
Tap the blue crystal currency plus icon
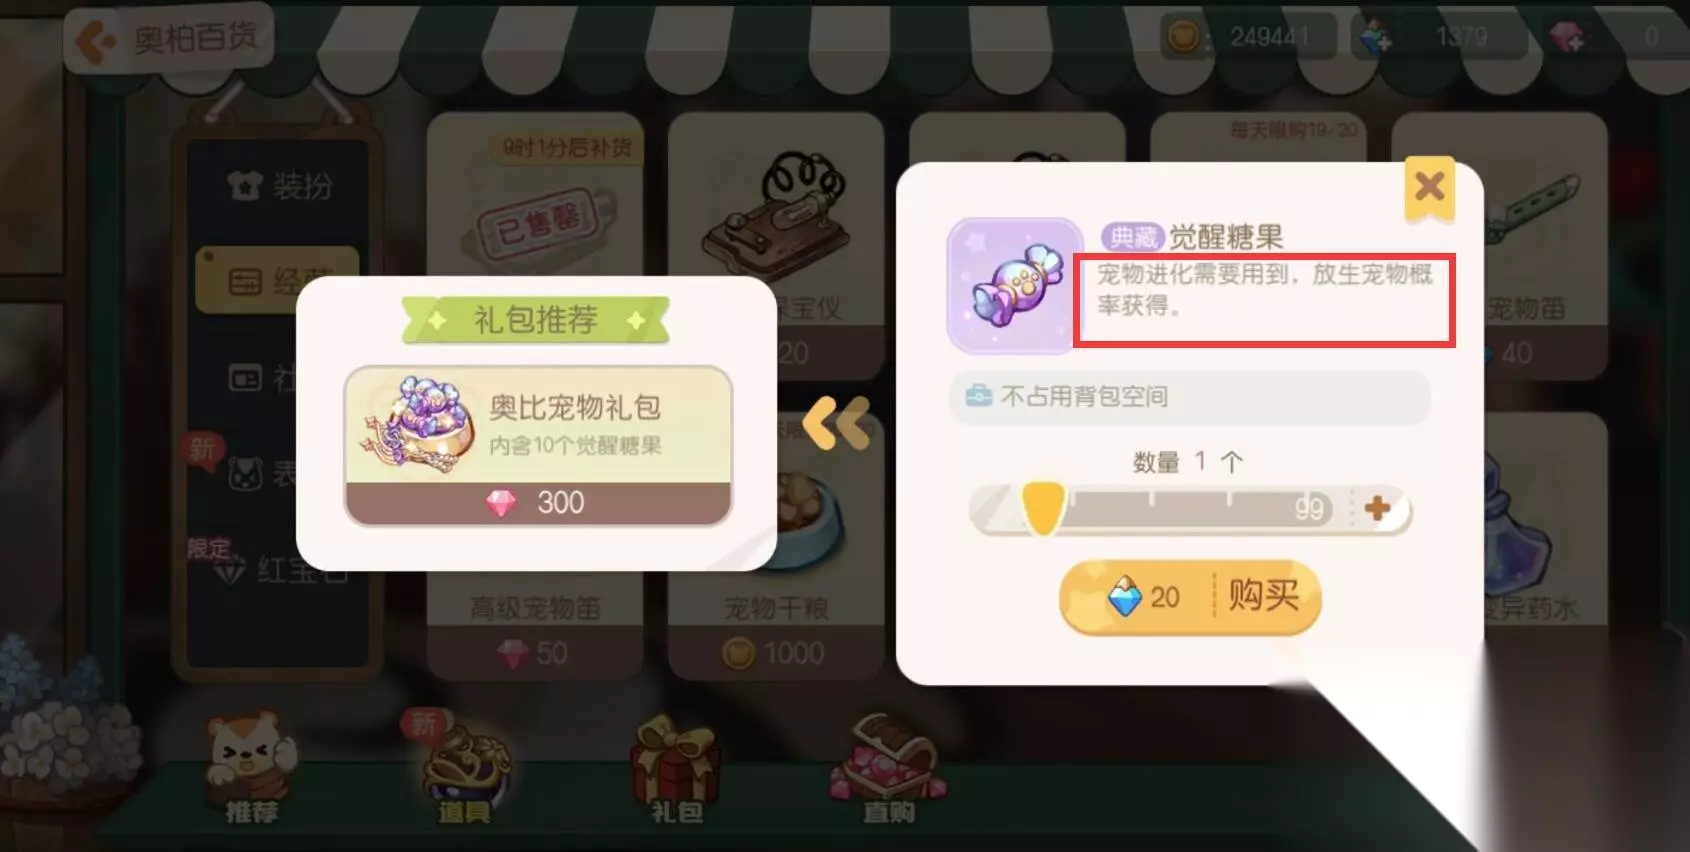(1375, 37)
